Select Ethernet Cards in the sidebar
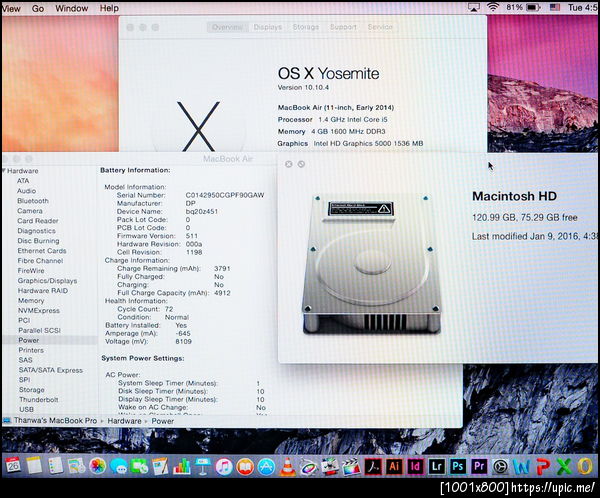The height and width of the screenshot is (498, 600). (x=42, y=251)
